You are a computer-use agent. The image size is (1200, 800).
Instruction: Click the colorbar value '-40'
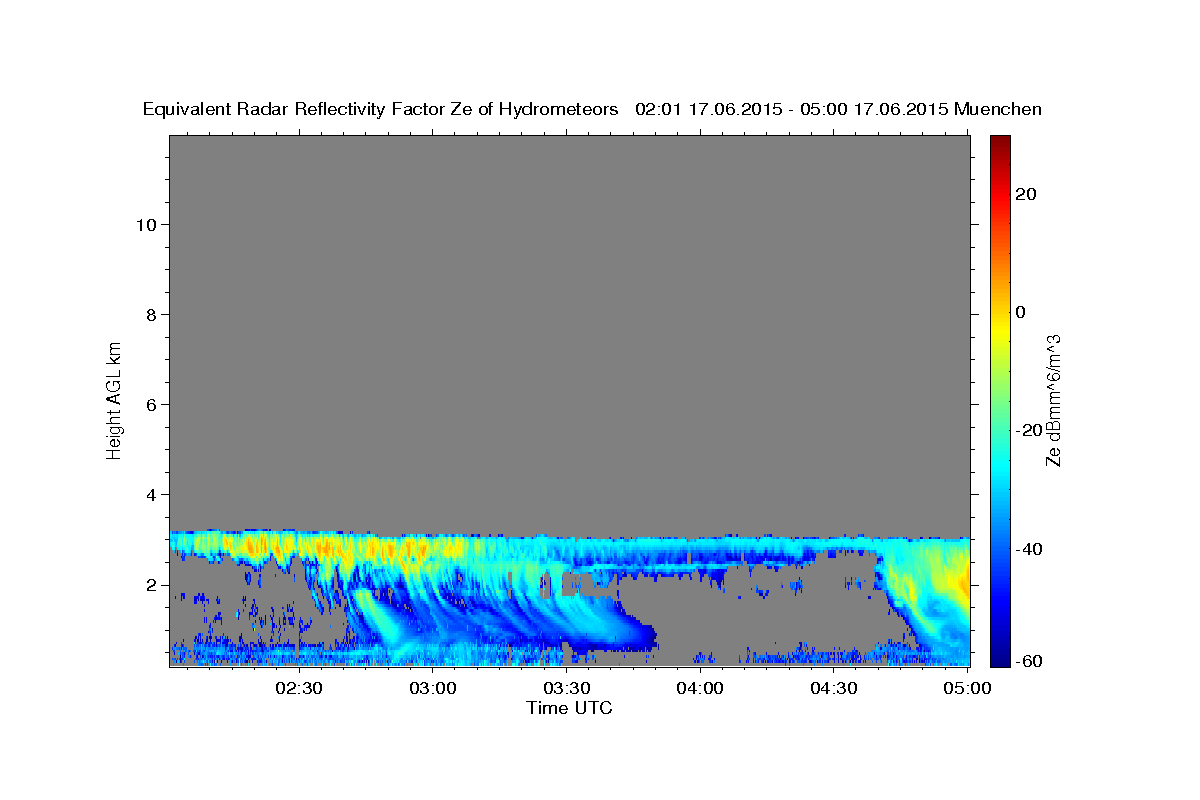(1028, 549)
